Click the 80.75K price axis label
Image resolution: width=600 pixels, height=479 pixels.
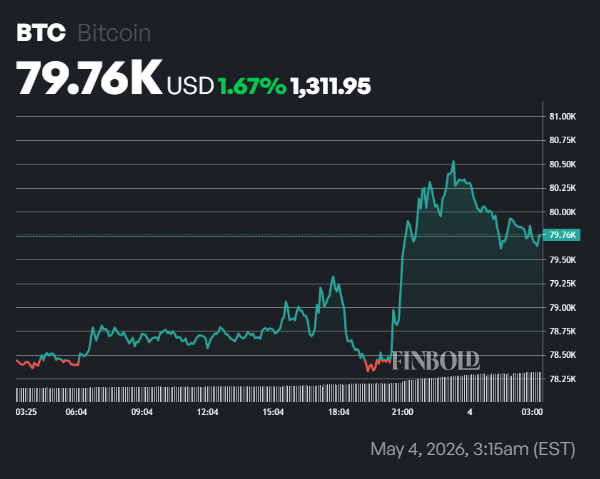pos(562,140)
